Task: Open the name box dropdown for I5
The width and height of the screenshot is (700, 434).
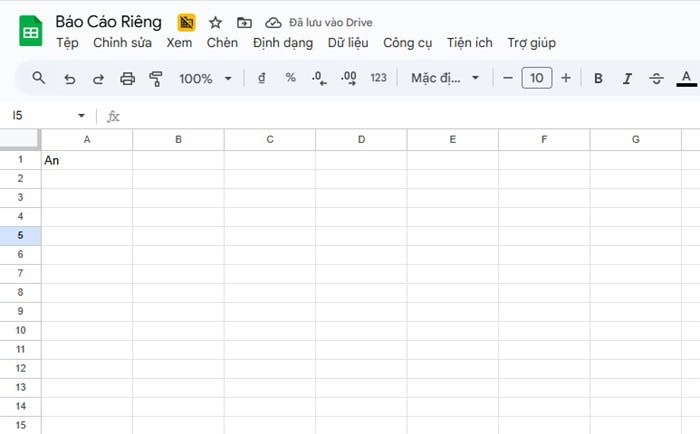Action: pyautogui.click(x=81, y=116)
